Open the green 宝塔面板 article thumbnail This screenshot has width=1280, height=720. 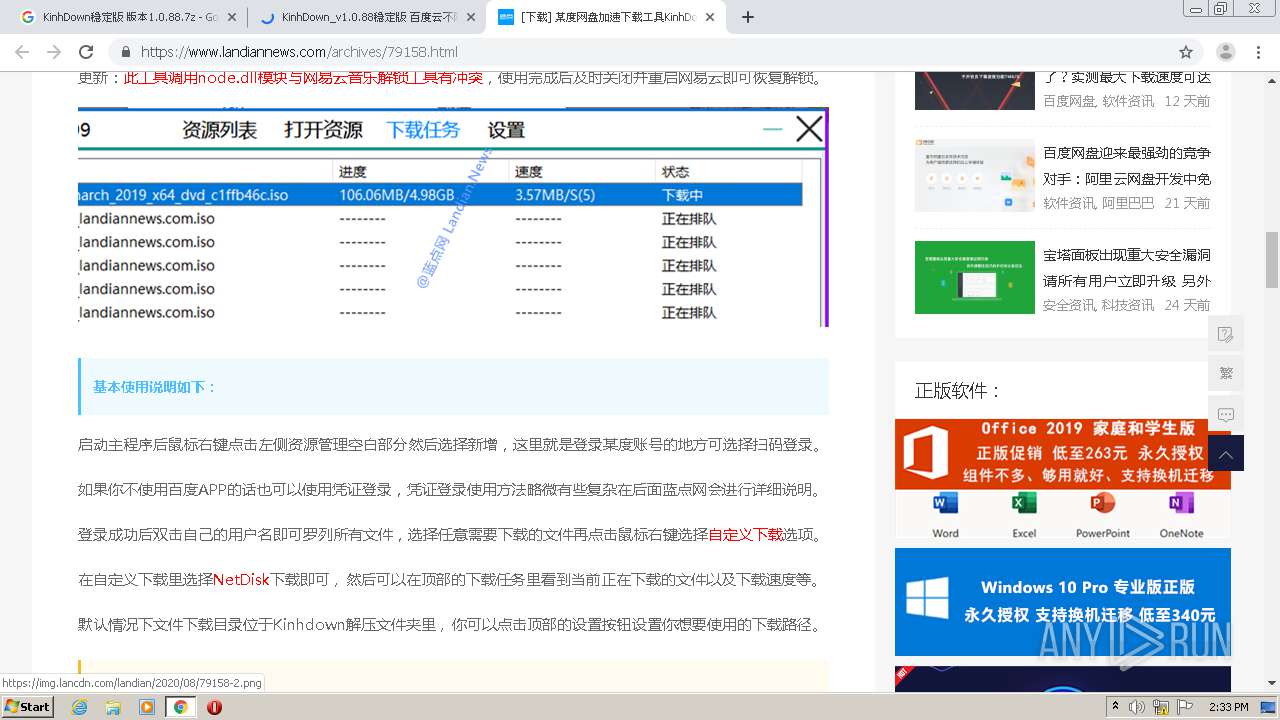tap(975, 278)
